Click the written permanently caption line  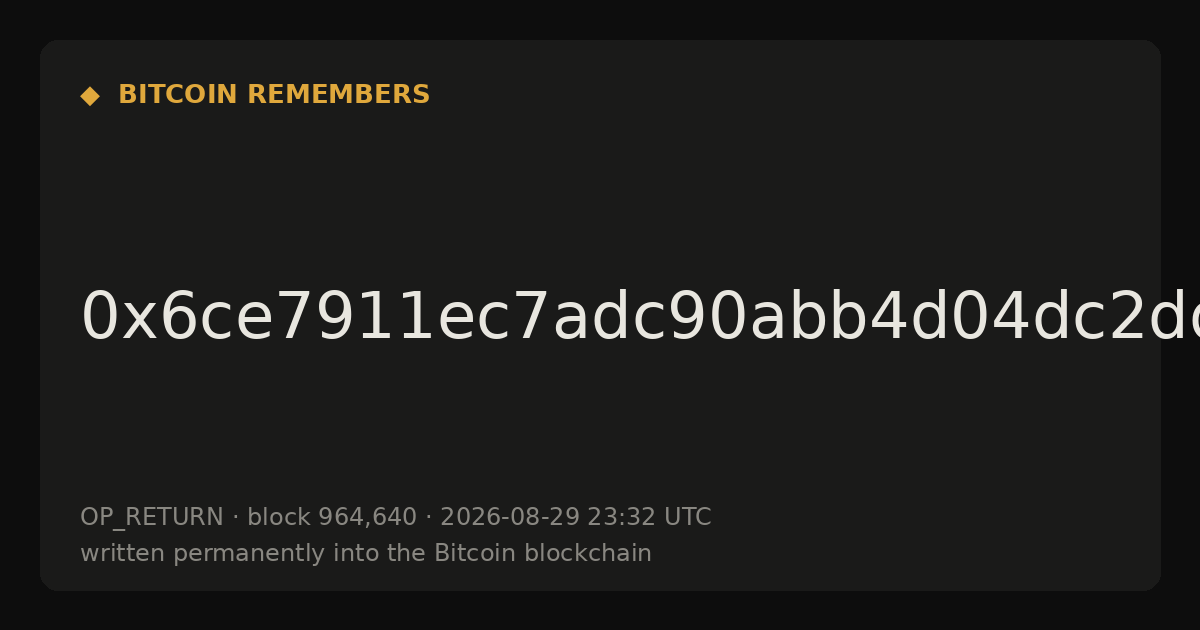pos(366,554)
